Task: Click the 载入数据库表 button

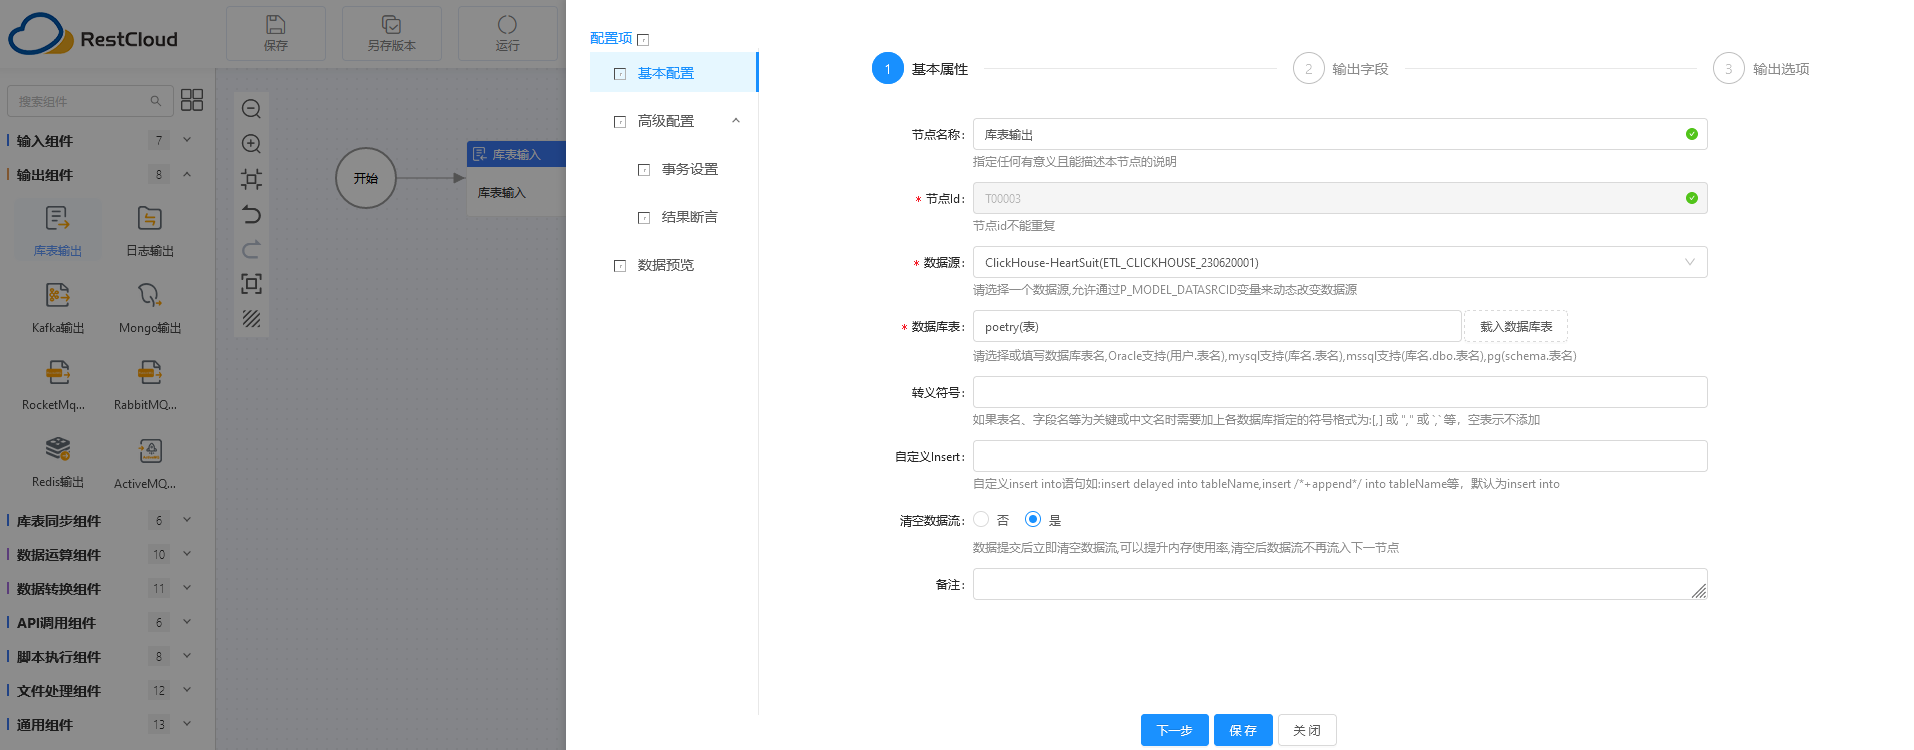Action: click(1516, 326)
